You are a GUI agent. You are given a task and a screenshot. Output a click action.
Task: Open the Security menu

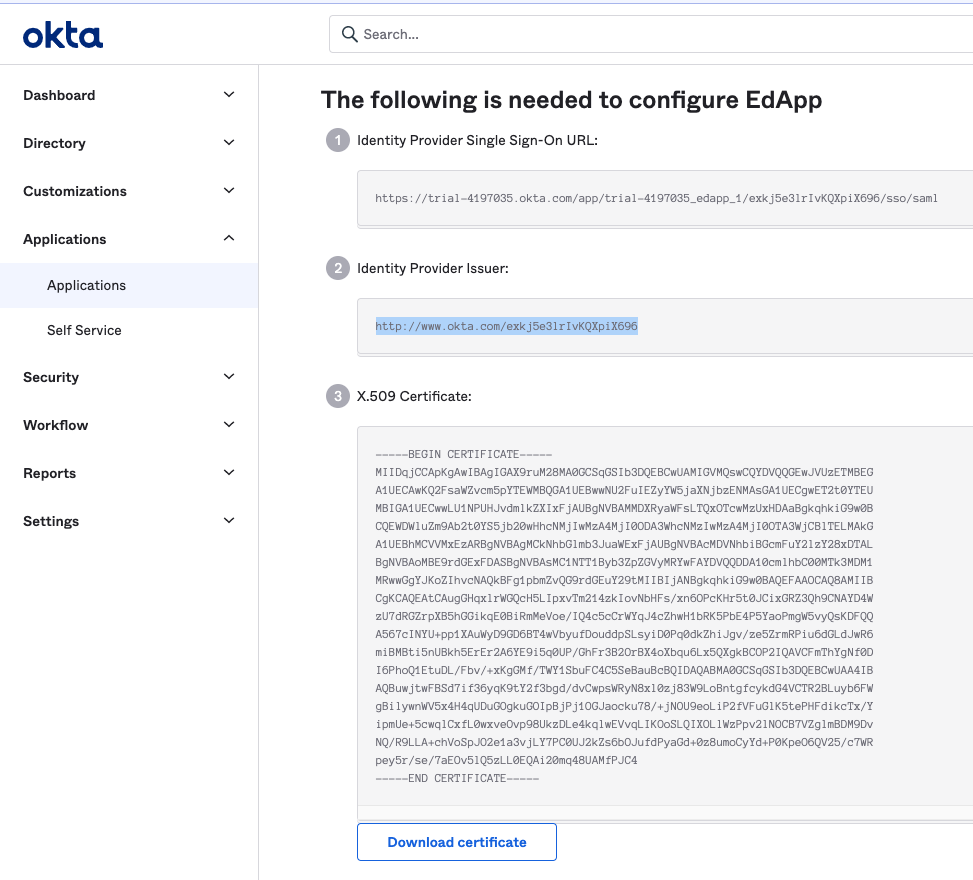[51, 377]
